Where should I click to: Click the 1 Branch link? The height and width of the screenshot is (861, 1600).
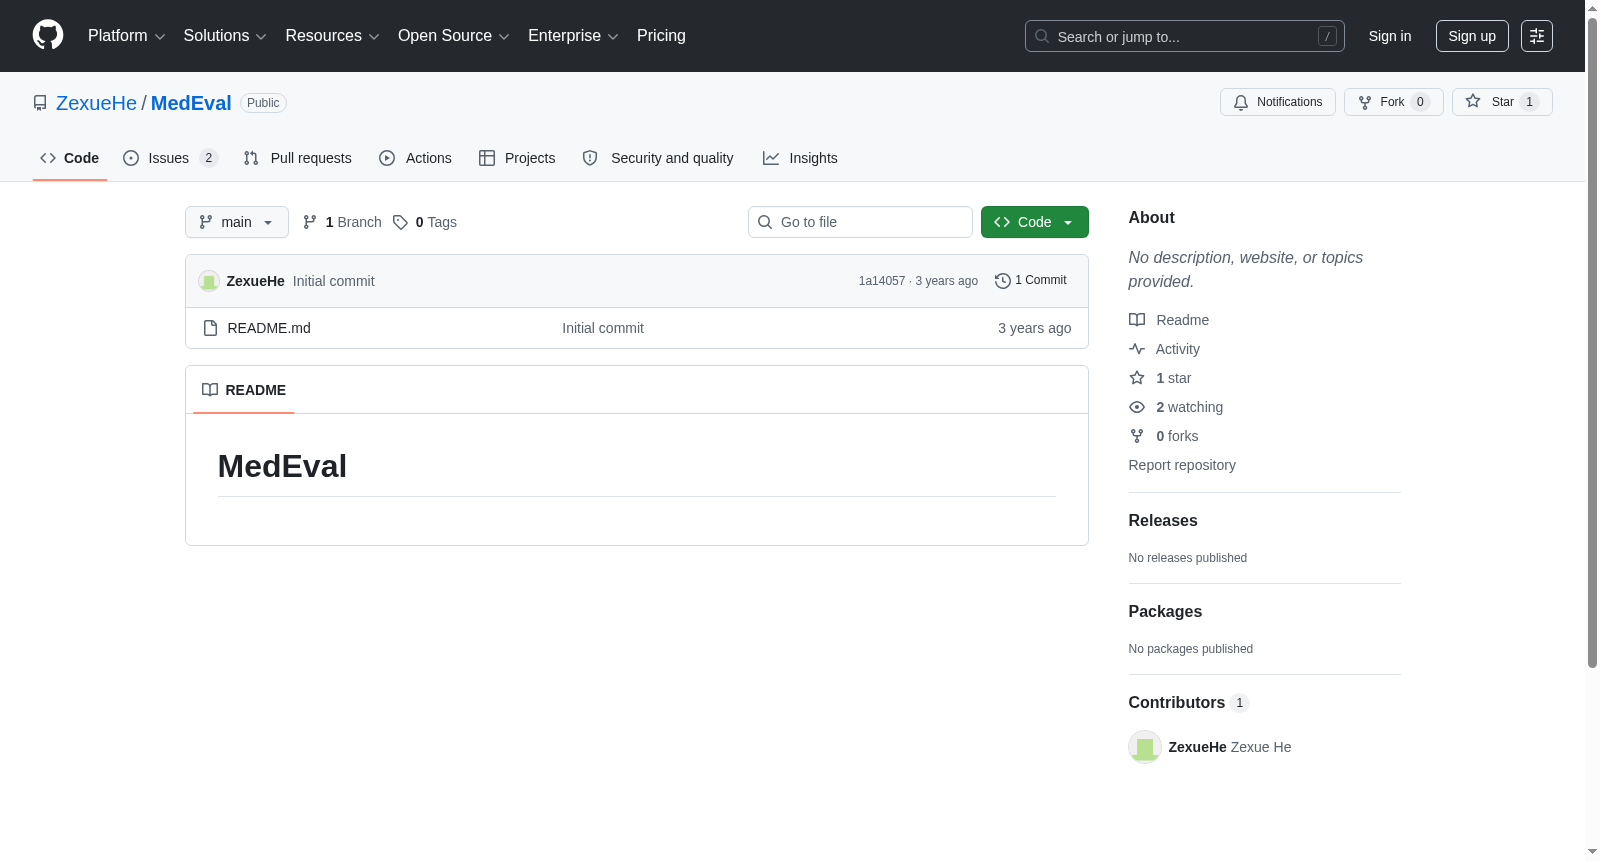[343, 222]
